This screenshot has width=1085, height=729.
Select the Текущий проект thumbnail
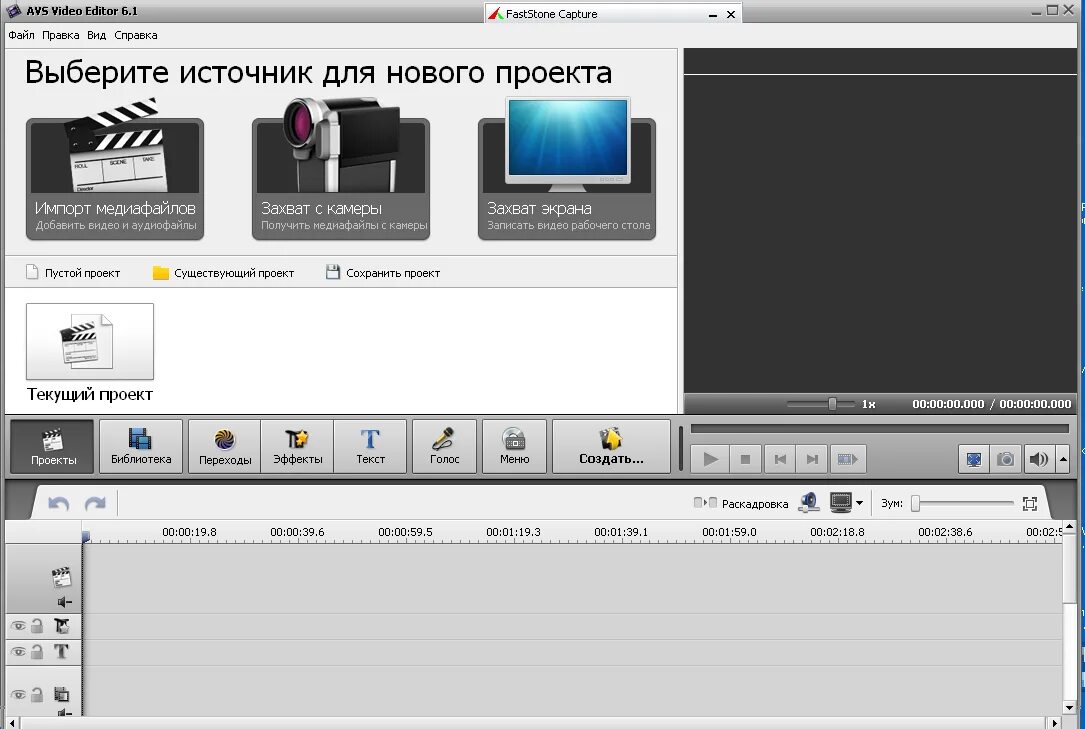(90, 342)
